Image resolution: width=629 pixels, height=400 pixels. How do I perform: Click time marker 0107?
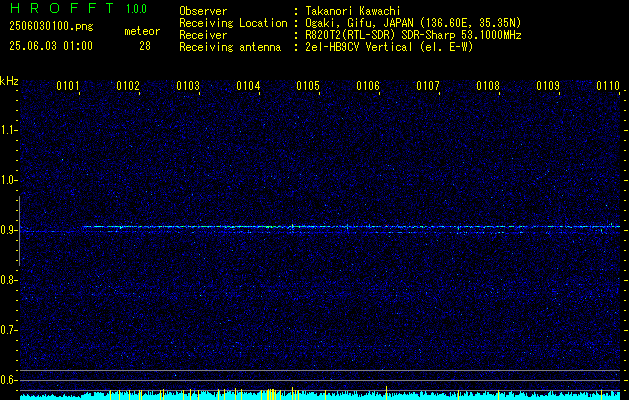428,86
